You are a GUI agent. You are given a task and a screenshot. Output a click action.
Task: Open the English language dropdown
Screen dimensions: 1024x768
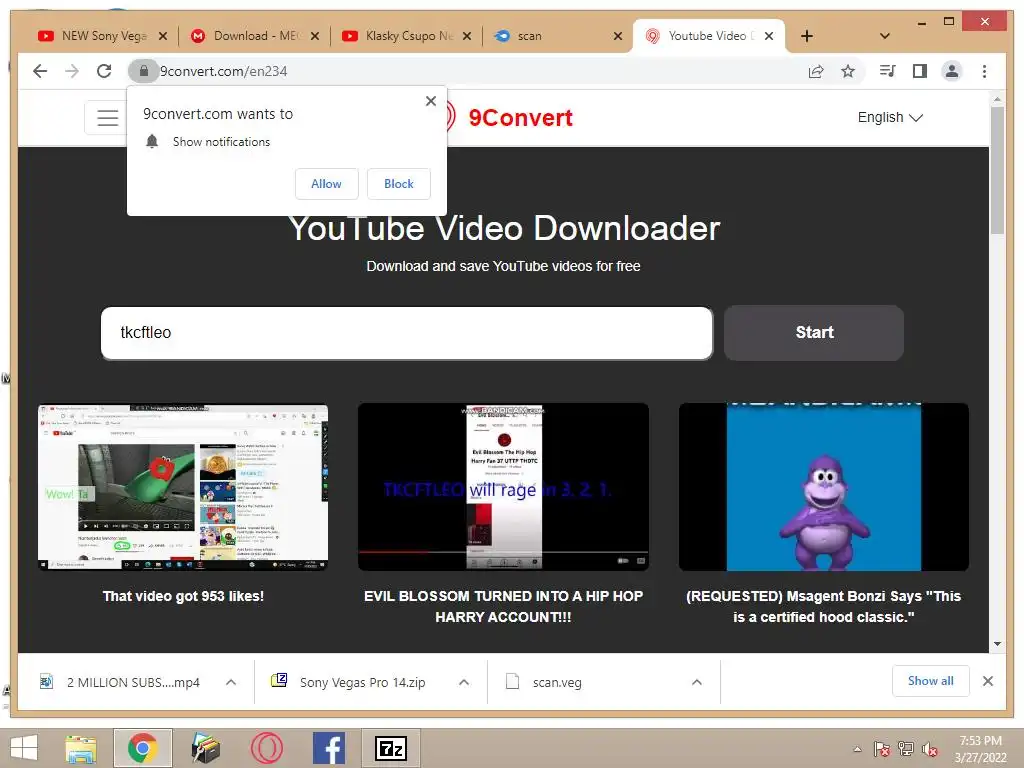point(889,118)
